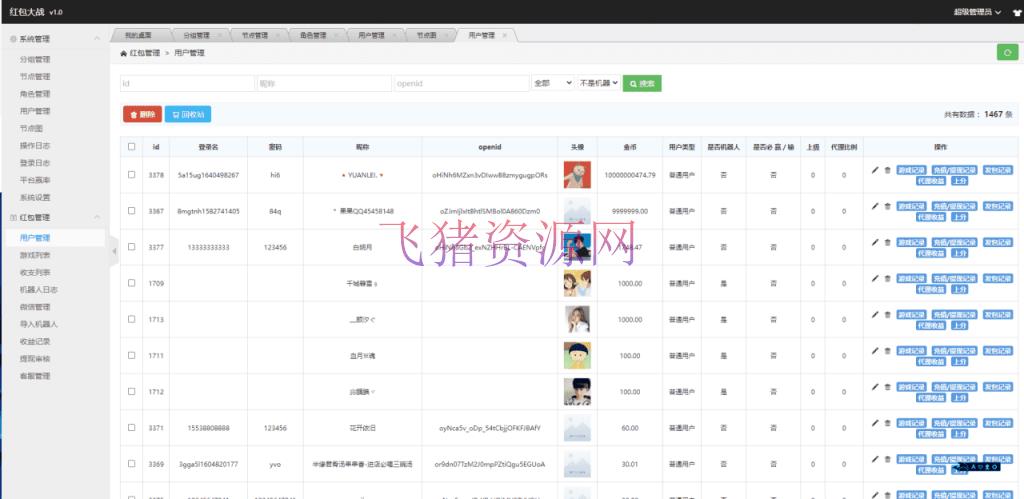The width and height of the screenshot is (1024, 499).
Task: Edit user 3371 with the pencil icon
Action: tap(875, 423)
